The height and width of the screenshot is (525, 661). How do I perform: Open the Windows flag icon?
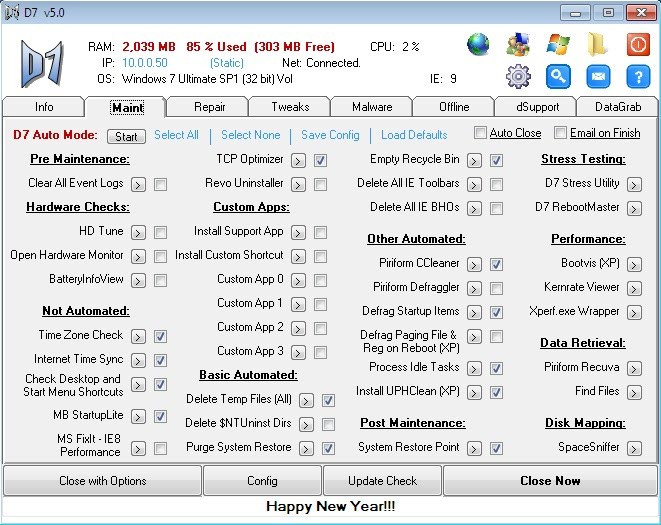558,44
